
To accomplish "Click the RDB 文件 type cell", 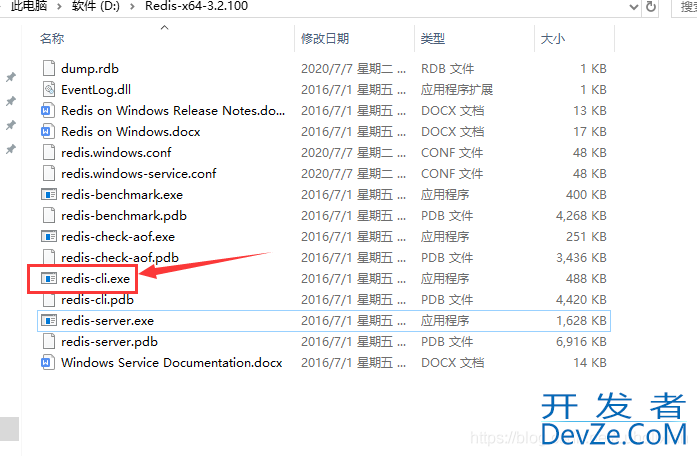I will tap(448, 68).
